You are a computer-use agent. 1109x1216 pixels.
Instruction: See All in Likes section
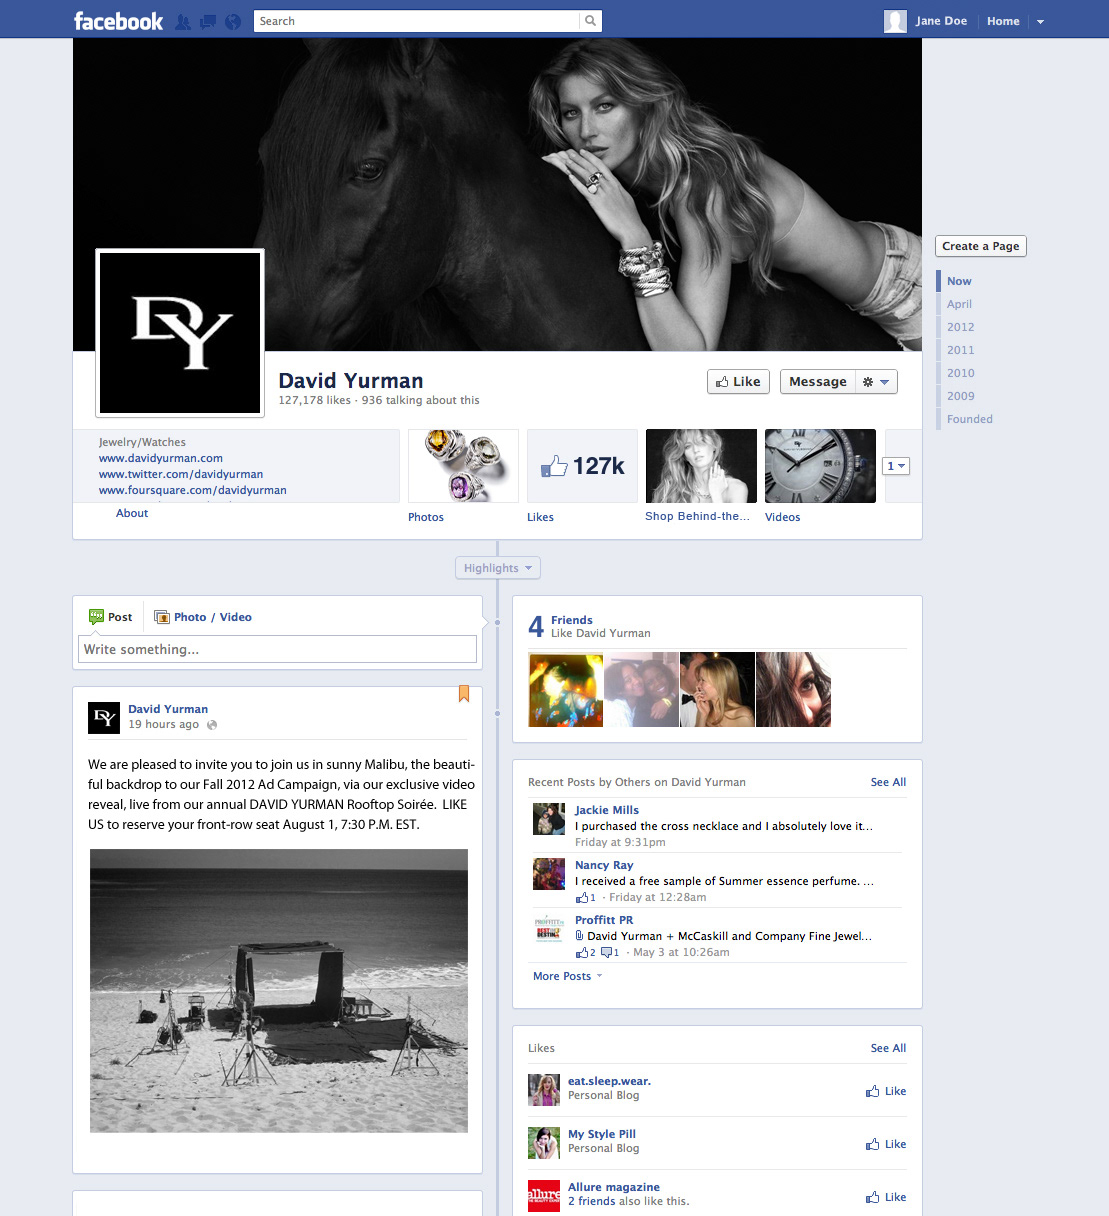coord(888,1048)
